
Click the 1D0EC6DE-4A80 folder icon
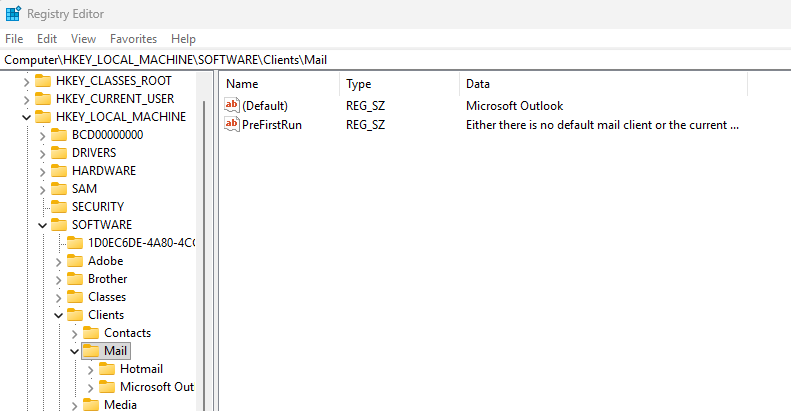(x=75, y=243)
